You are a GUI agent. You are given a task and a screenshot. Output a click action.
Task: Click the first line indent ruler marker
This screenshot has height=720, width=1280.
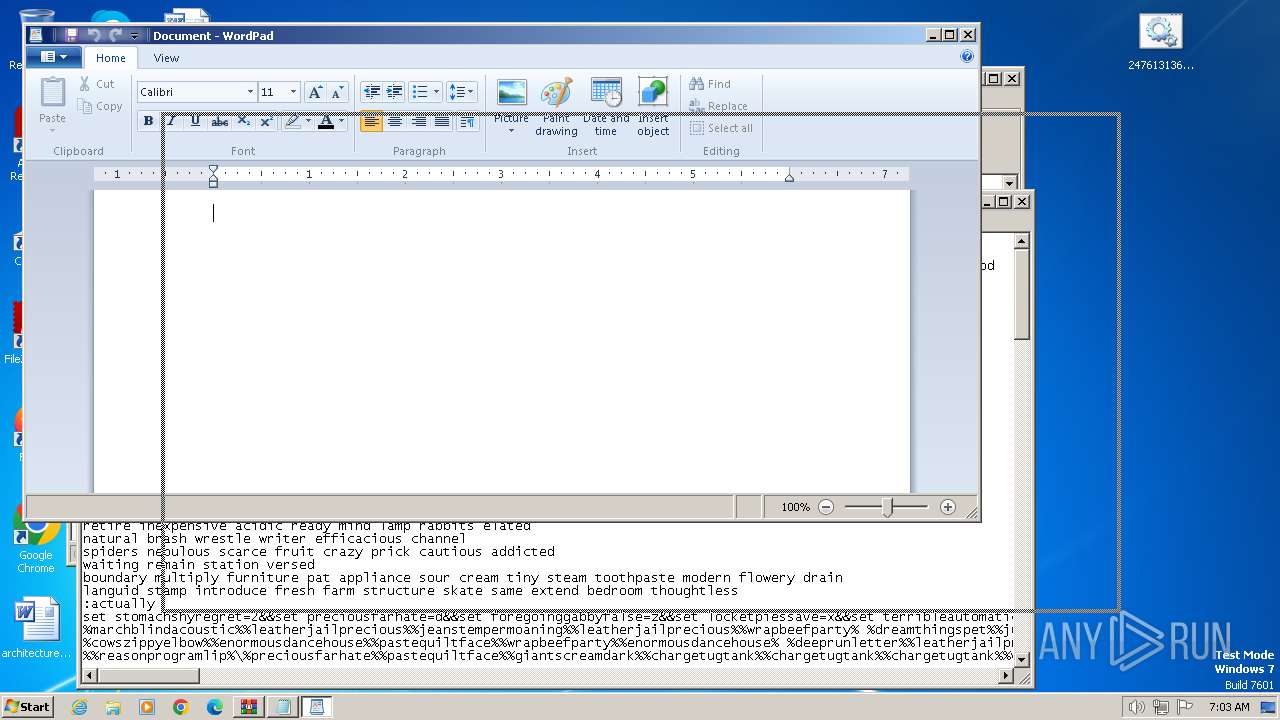[213, 169]
